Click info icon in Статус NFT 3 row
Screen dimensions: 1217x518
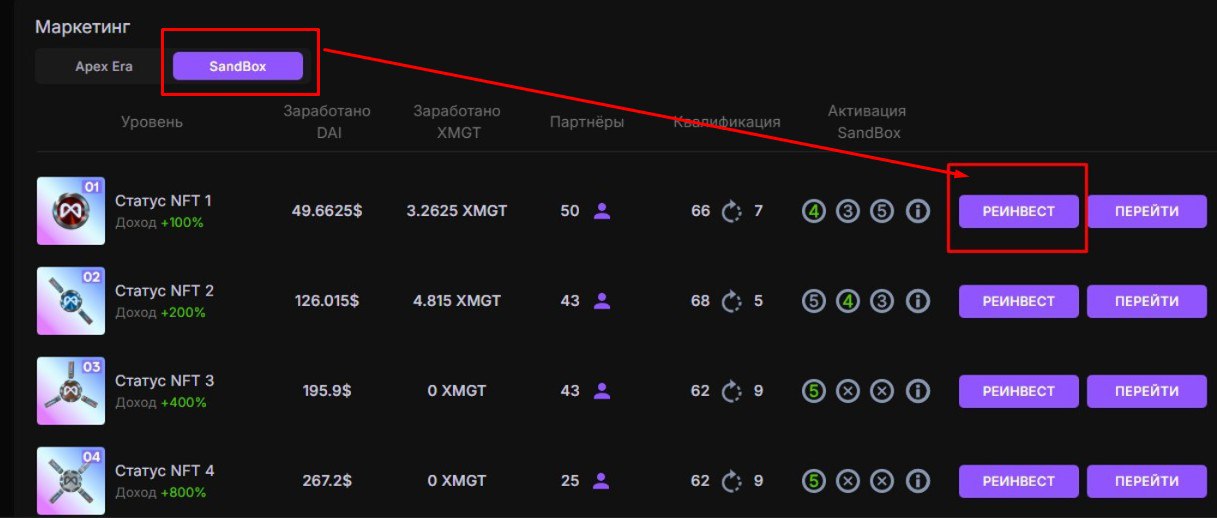(x=917, y=392)
